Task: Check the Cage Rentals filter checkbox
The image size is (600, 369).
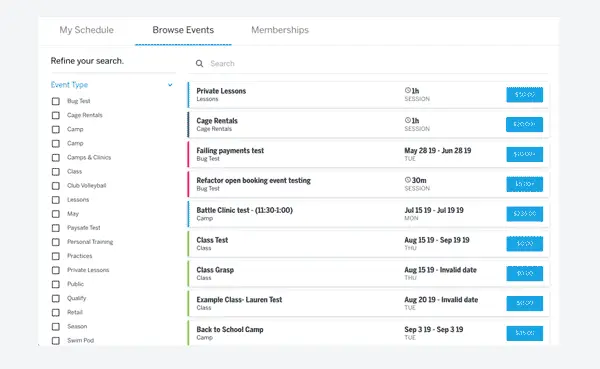Action: point(56,116)
